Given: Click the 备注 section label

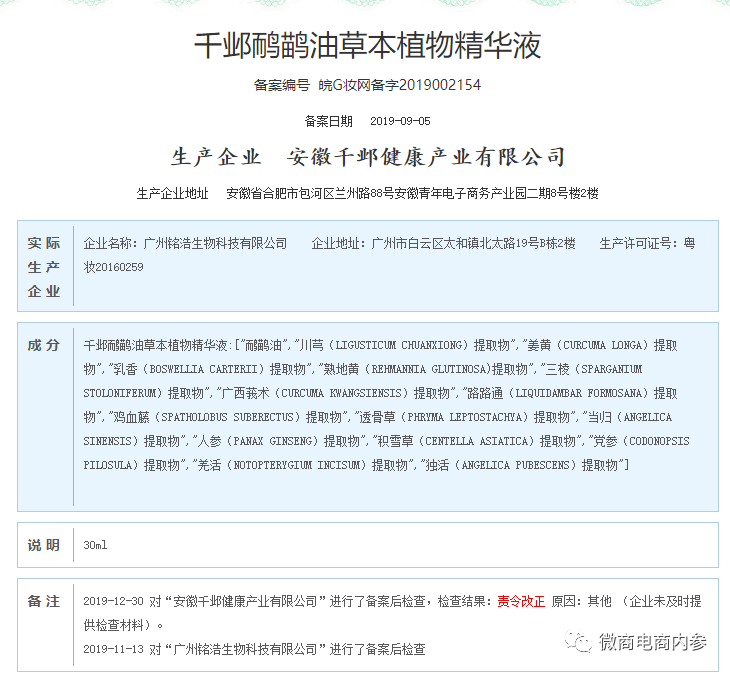Looking at the screenshot, I should pyautogui.click(x=44, y=601).
